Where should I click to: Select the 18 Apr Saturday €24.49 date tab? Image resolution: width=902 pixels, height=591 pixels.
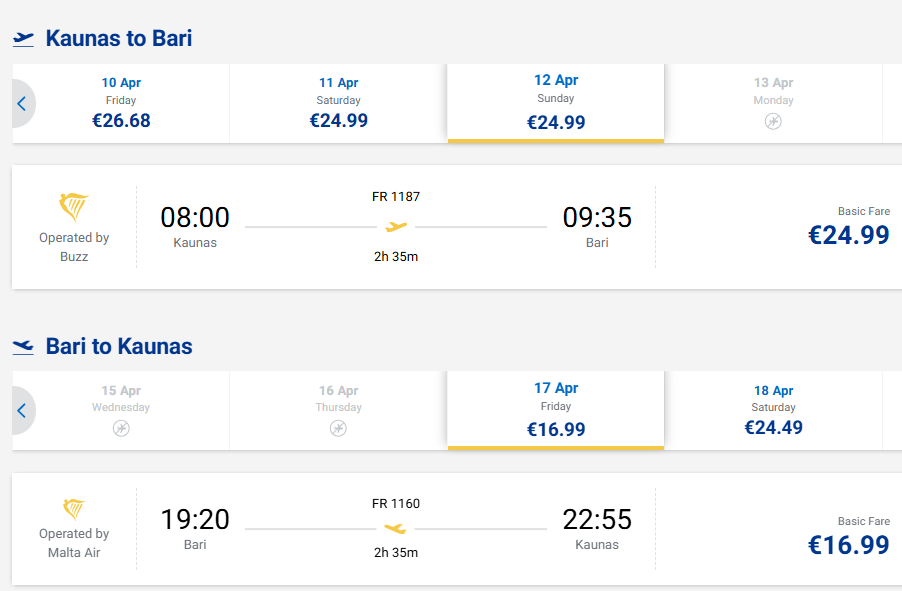pyautogui.click(x=773, y=410)
